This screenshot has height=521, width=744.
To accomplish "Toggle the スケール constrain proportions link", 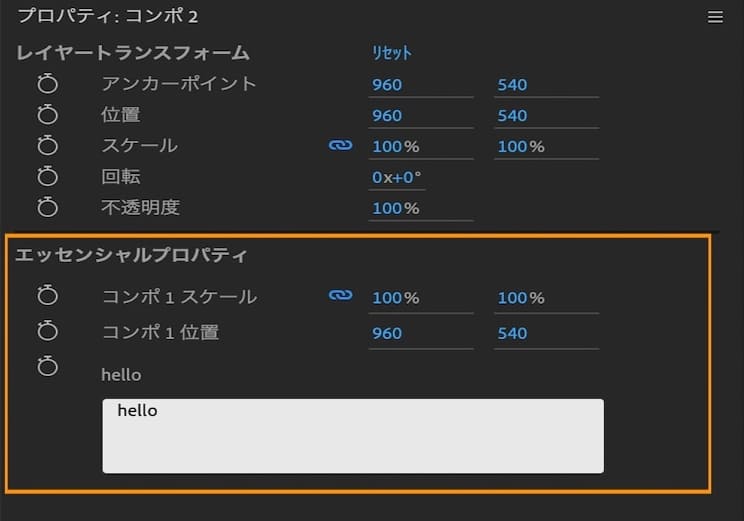I will tap(341, 146).
